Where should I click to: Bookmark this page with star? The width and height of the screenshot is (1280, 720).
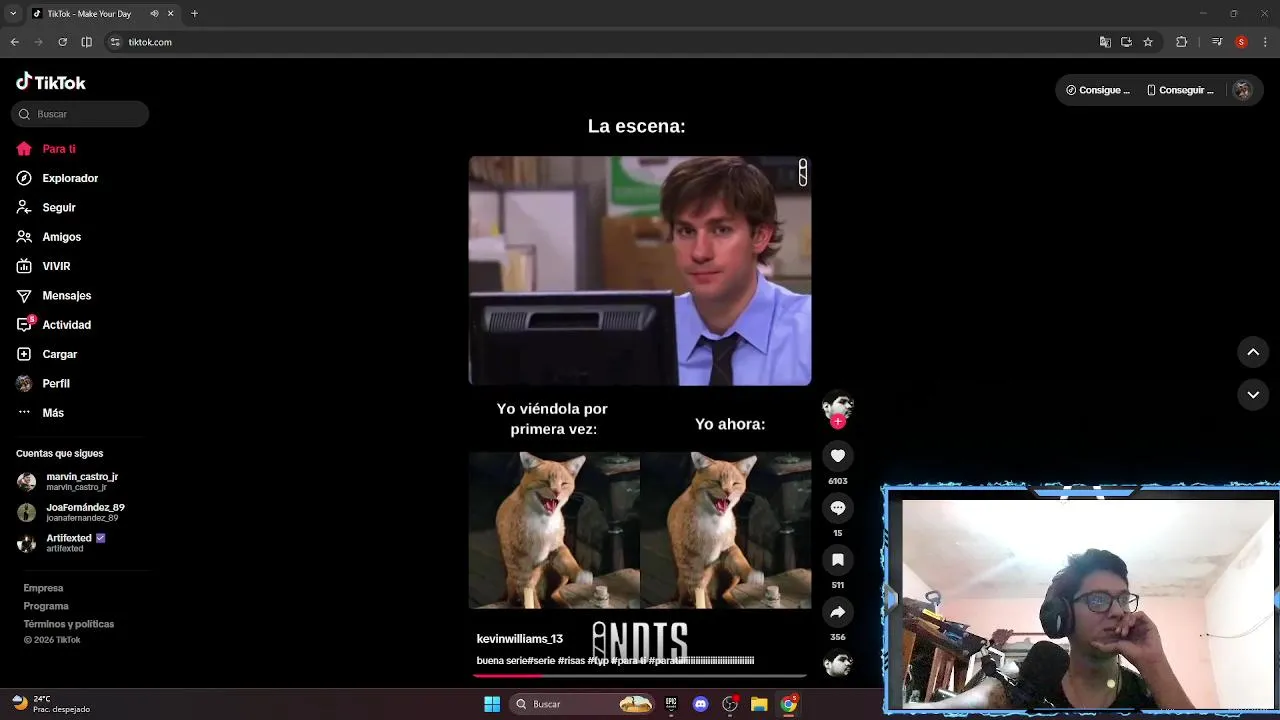tap(1148, 42)
